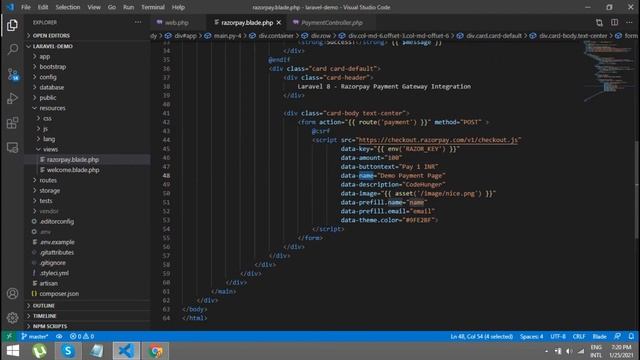Open the Source Control view icon
Viewport: 640px width, 360px height.
pyautogui.click(x=12, y=74)
